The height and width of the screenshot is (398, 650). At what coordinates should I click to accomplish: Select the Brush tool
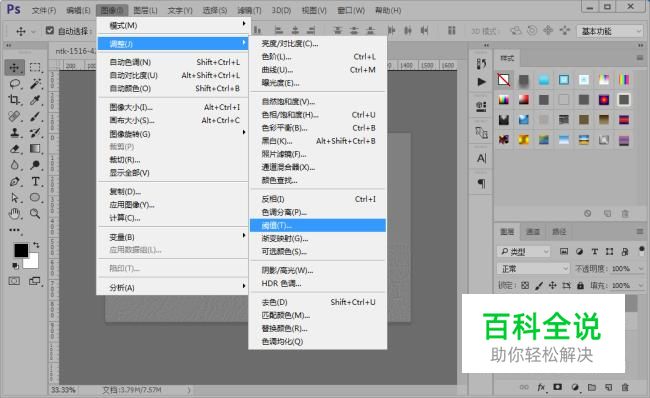point(35,116)
